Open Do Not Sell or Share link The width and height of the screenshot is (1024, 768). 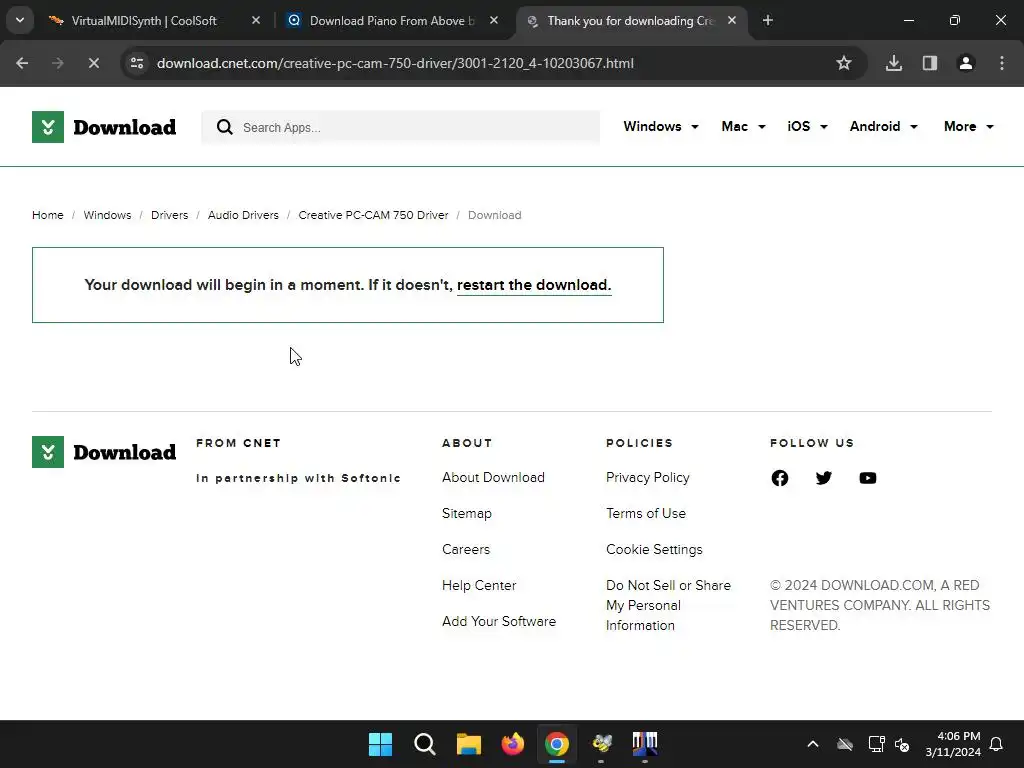pos(668,605)
